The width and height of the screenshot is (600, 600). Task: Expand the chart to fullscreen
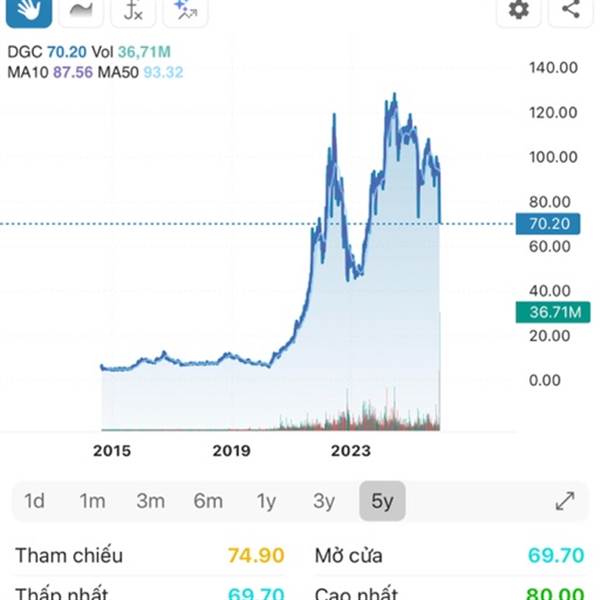coord(565,501)
